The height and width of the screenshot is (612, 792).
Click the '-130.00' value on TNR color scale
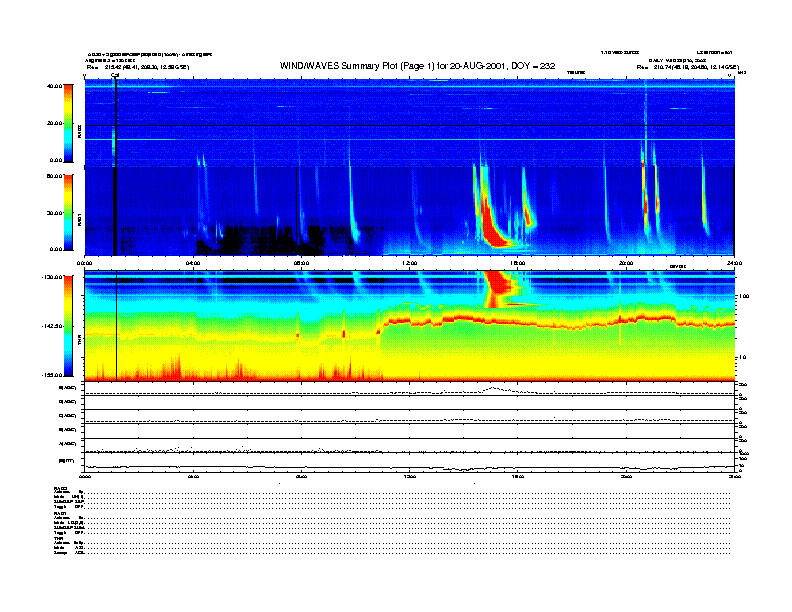coord(52,277)
